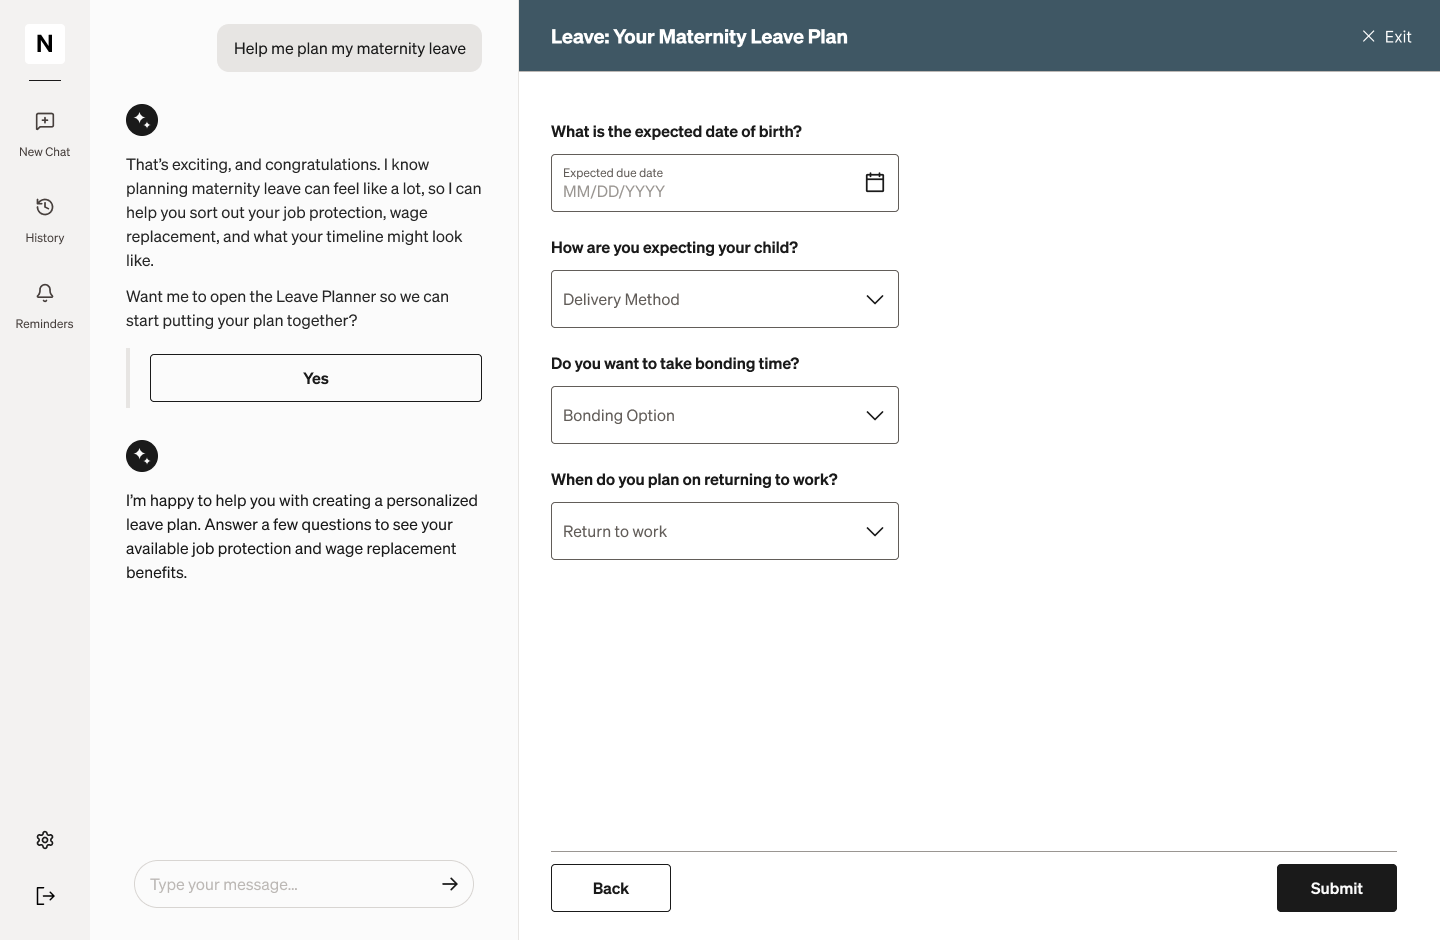Open the Bonding Option dropdown
This screenshot has height=940, width=1440.
[725, 415]
